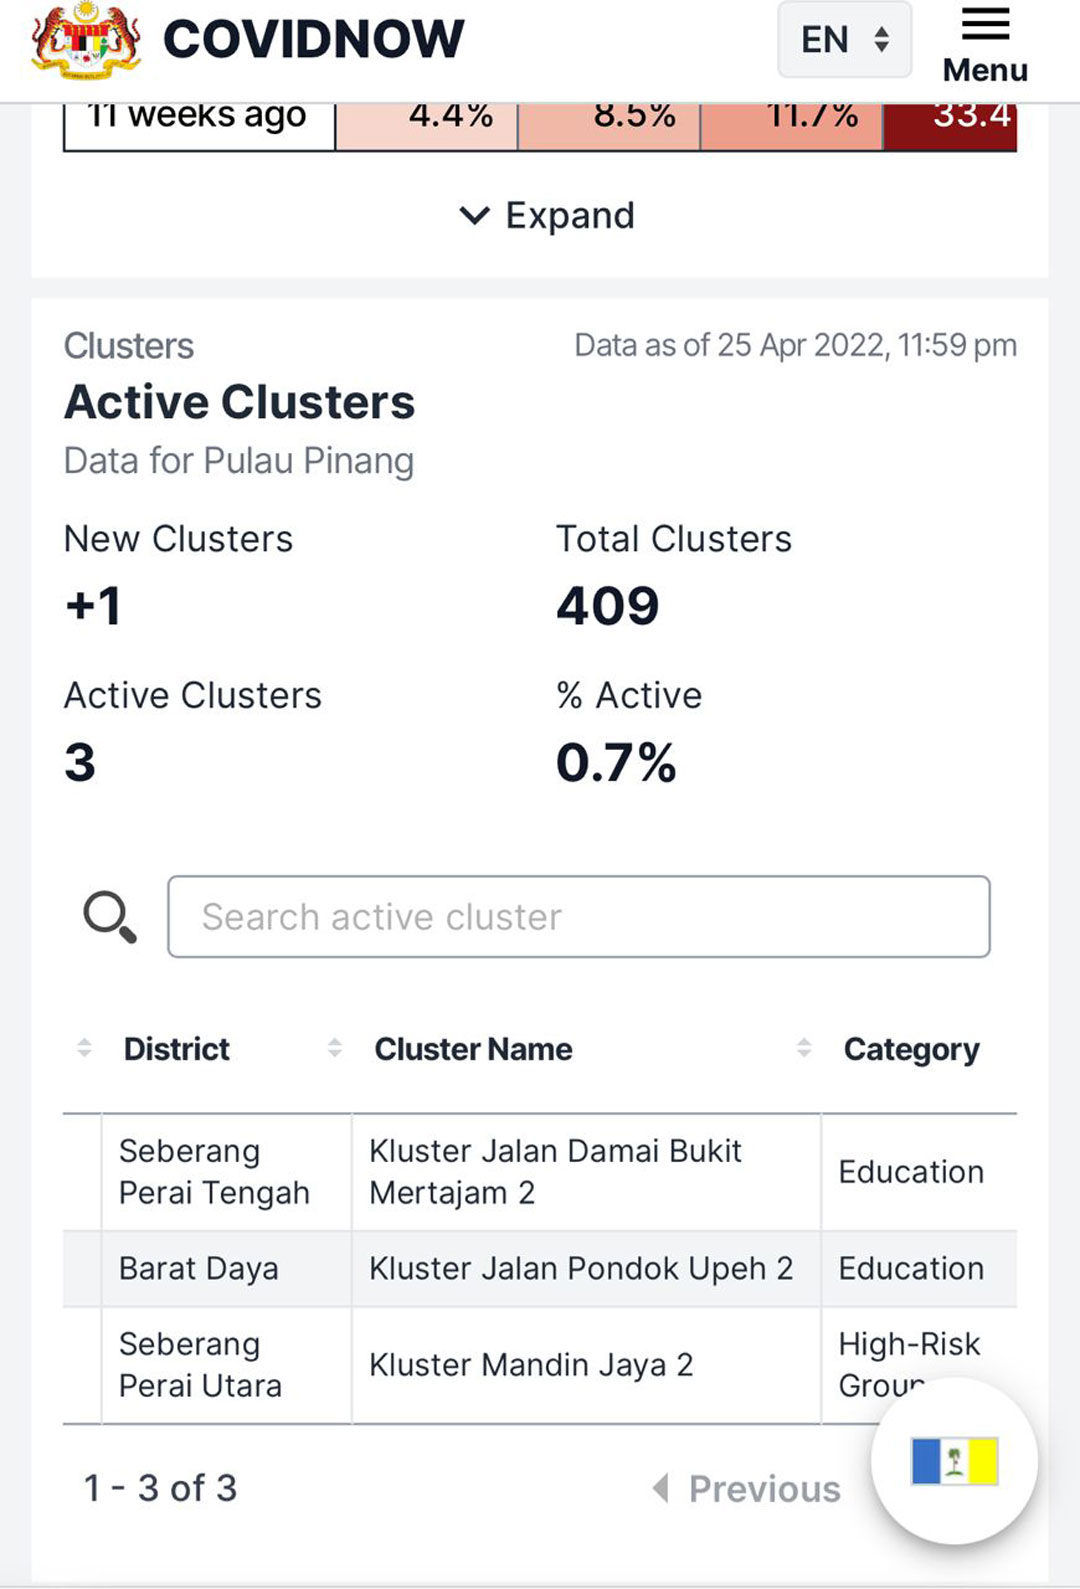Open the Pulau Pinang flag floating button
Screen dimensions: 1080x1589
pos(954,1461)
